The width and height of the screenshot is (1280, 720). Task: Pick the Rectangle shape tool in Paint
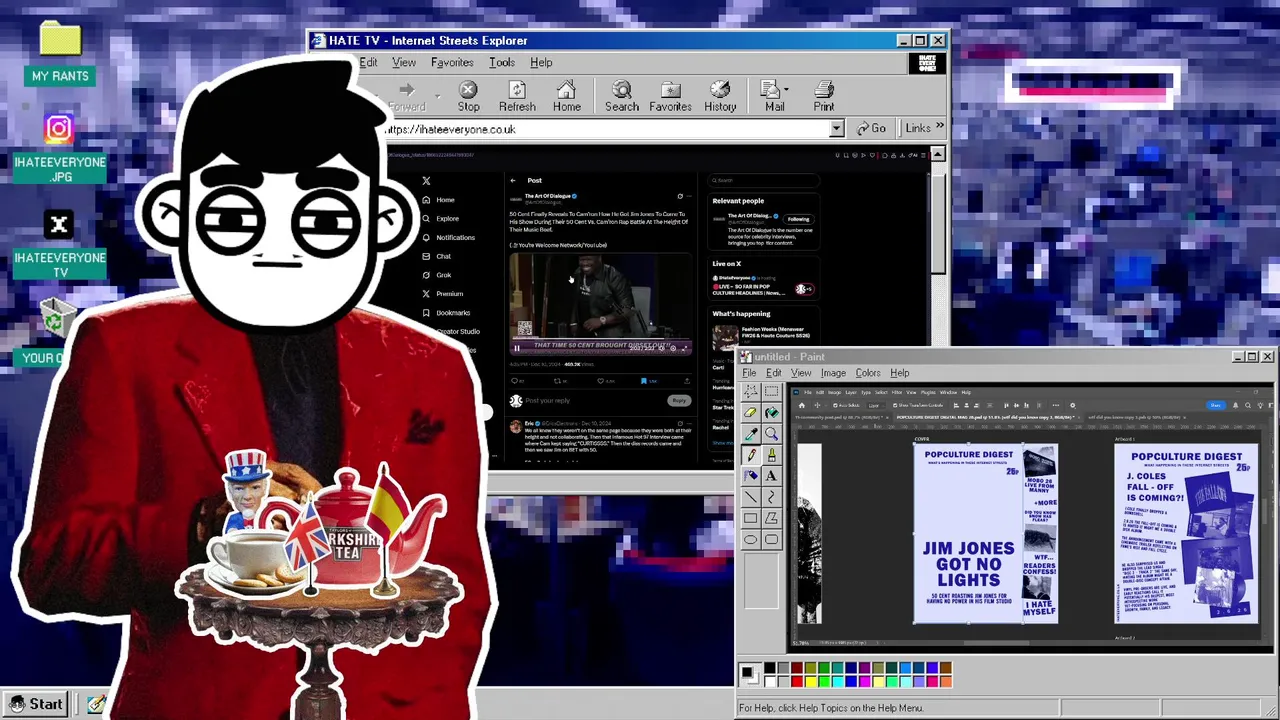pos(750,518)
